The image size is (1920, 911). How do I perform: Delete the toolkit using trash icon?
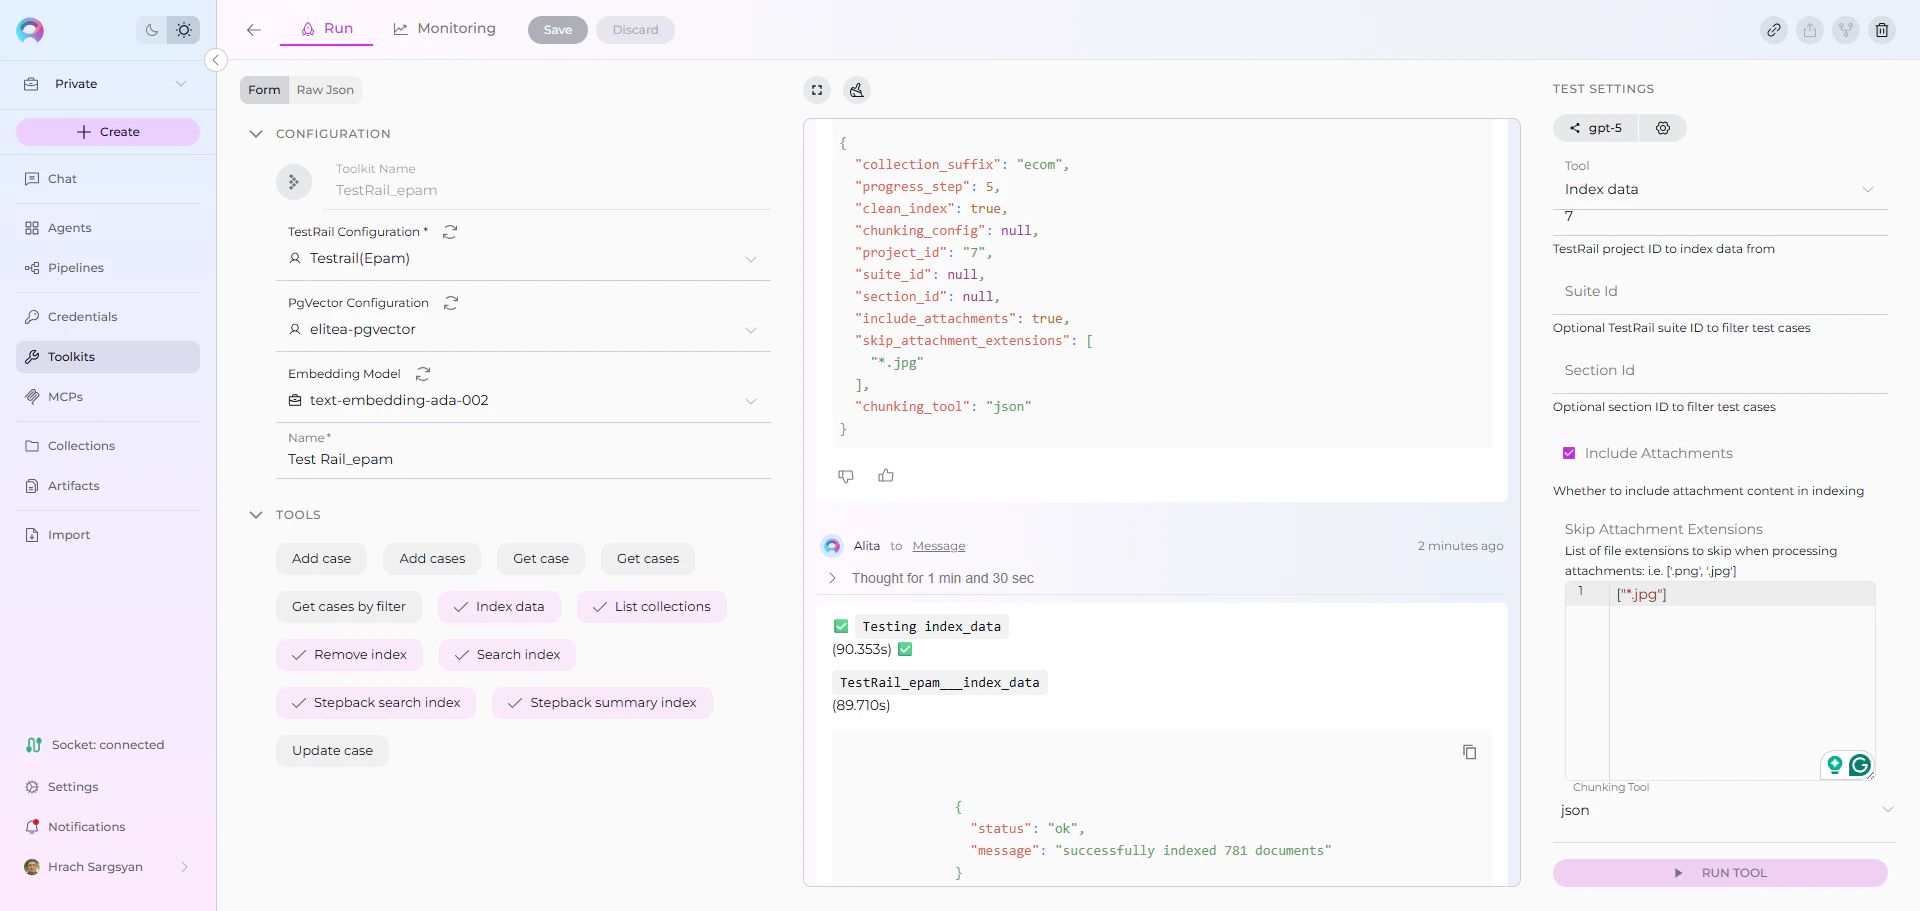1882,30
